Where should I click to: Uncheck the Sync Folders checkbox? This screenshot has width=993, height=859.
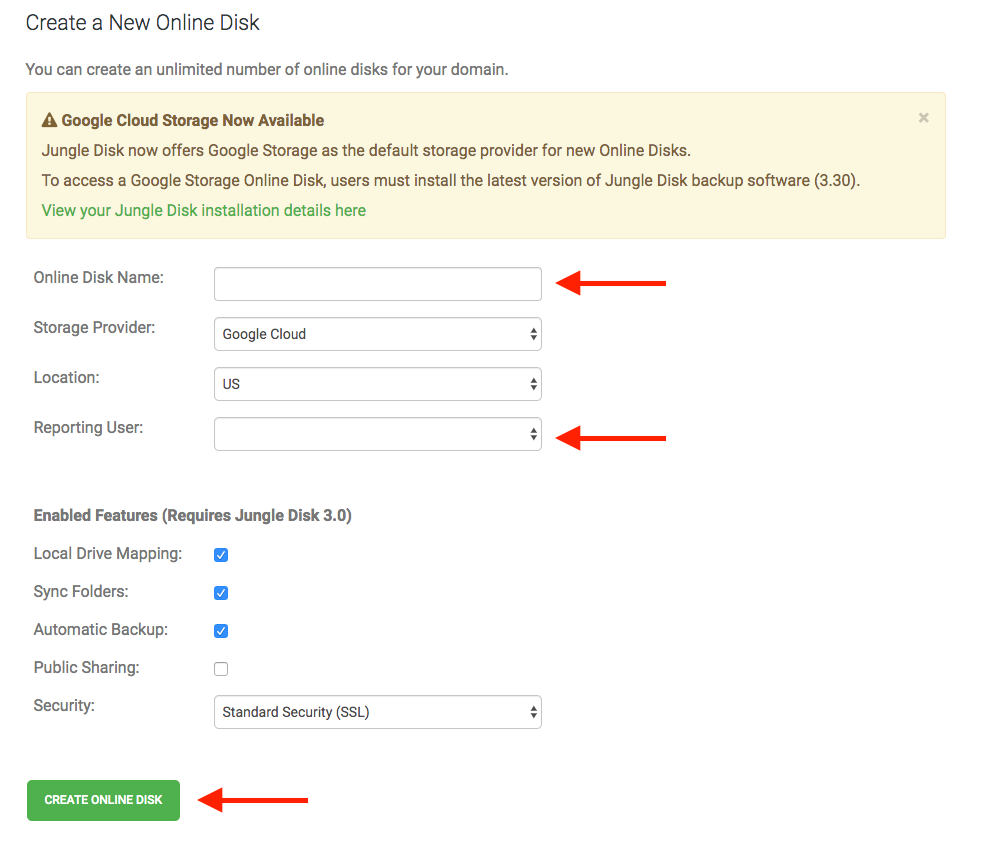pyautogui.click(x=221, y=593)
